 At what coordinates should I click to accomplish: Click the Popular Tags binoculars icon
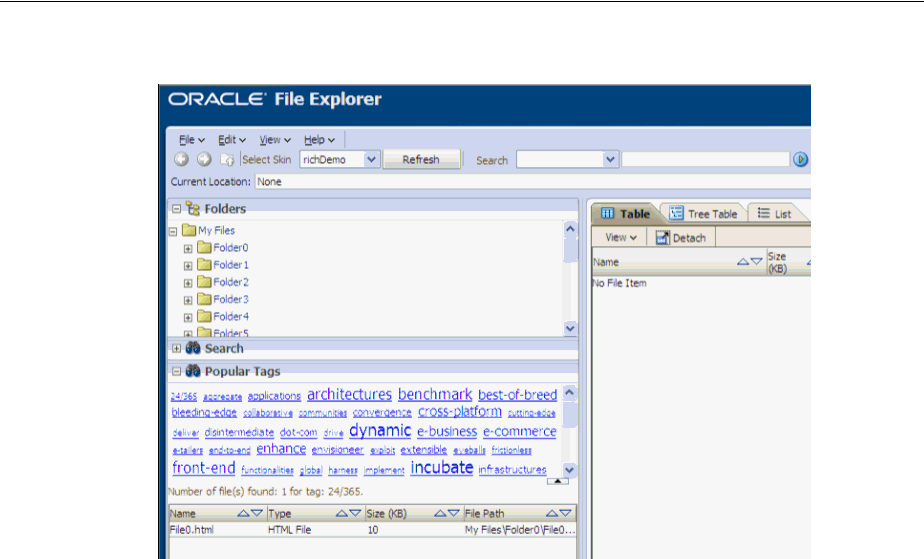193,371
